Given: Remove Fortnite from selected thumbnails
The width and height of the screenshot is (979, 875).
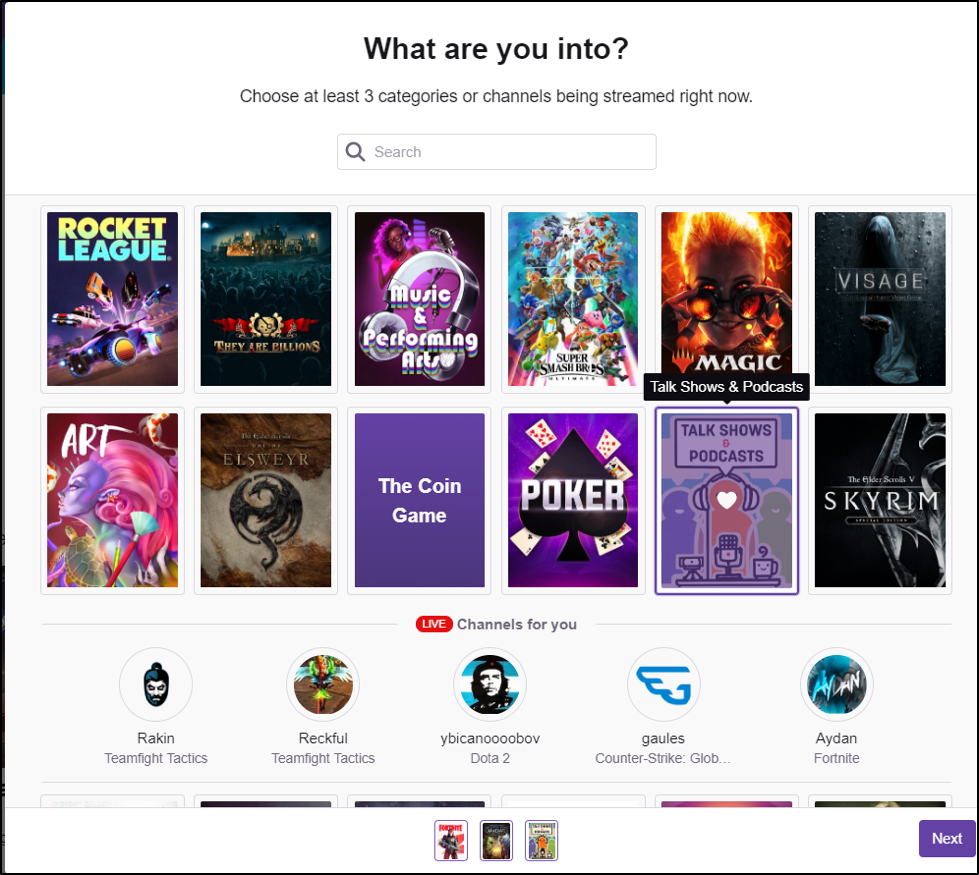Looking at the screenshot, I should tap(451, 841).
